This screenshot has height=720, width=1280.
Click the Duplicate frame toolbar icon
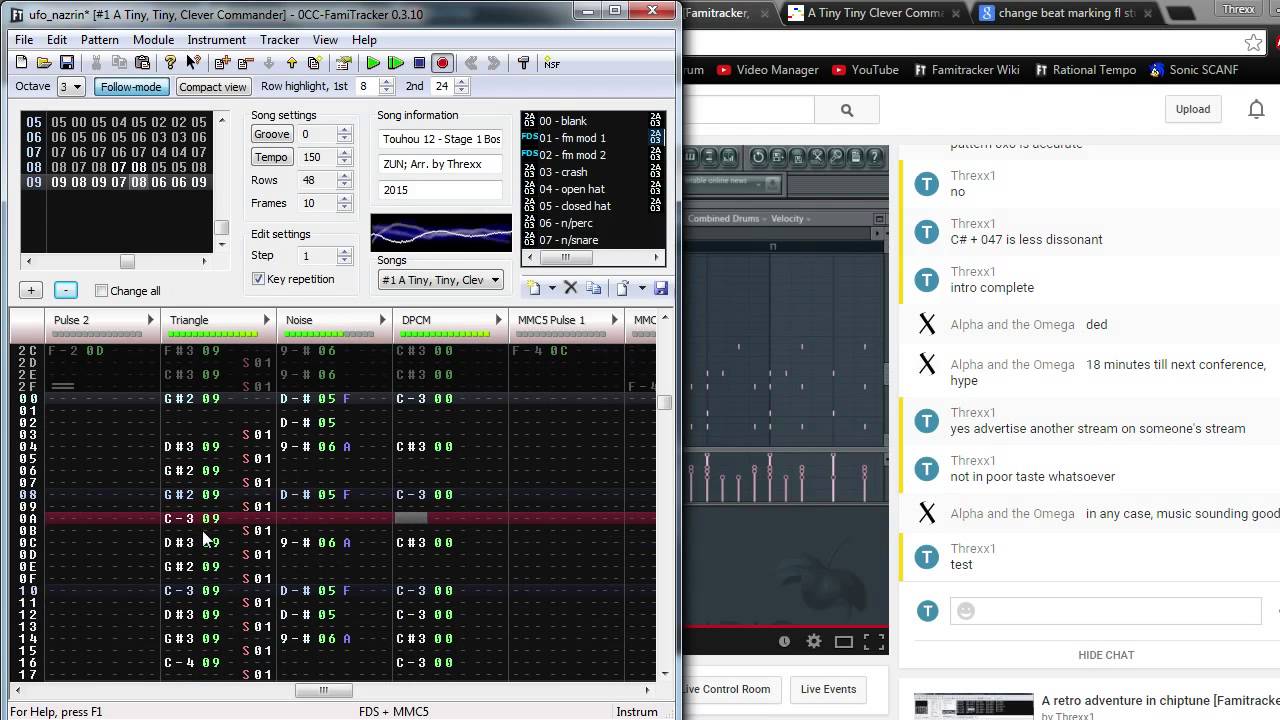(313, 63)
